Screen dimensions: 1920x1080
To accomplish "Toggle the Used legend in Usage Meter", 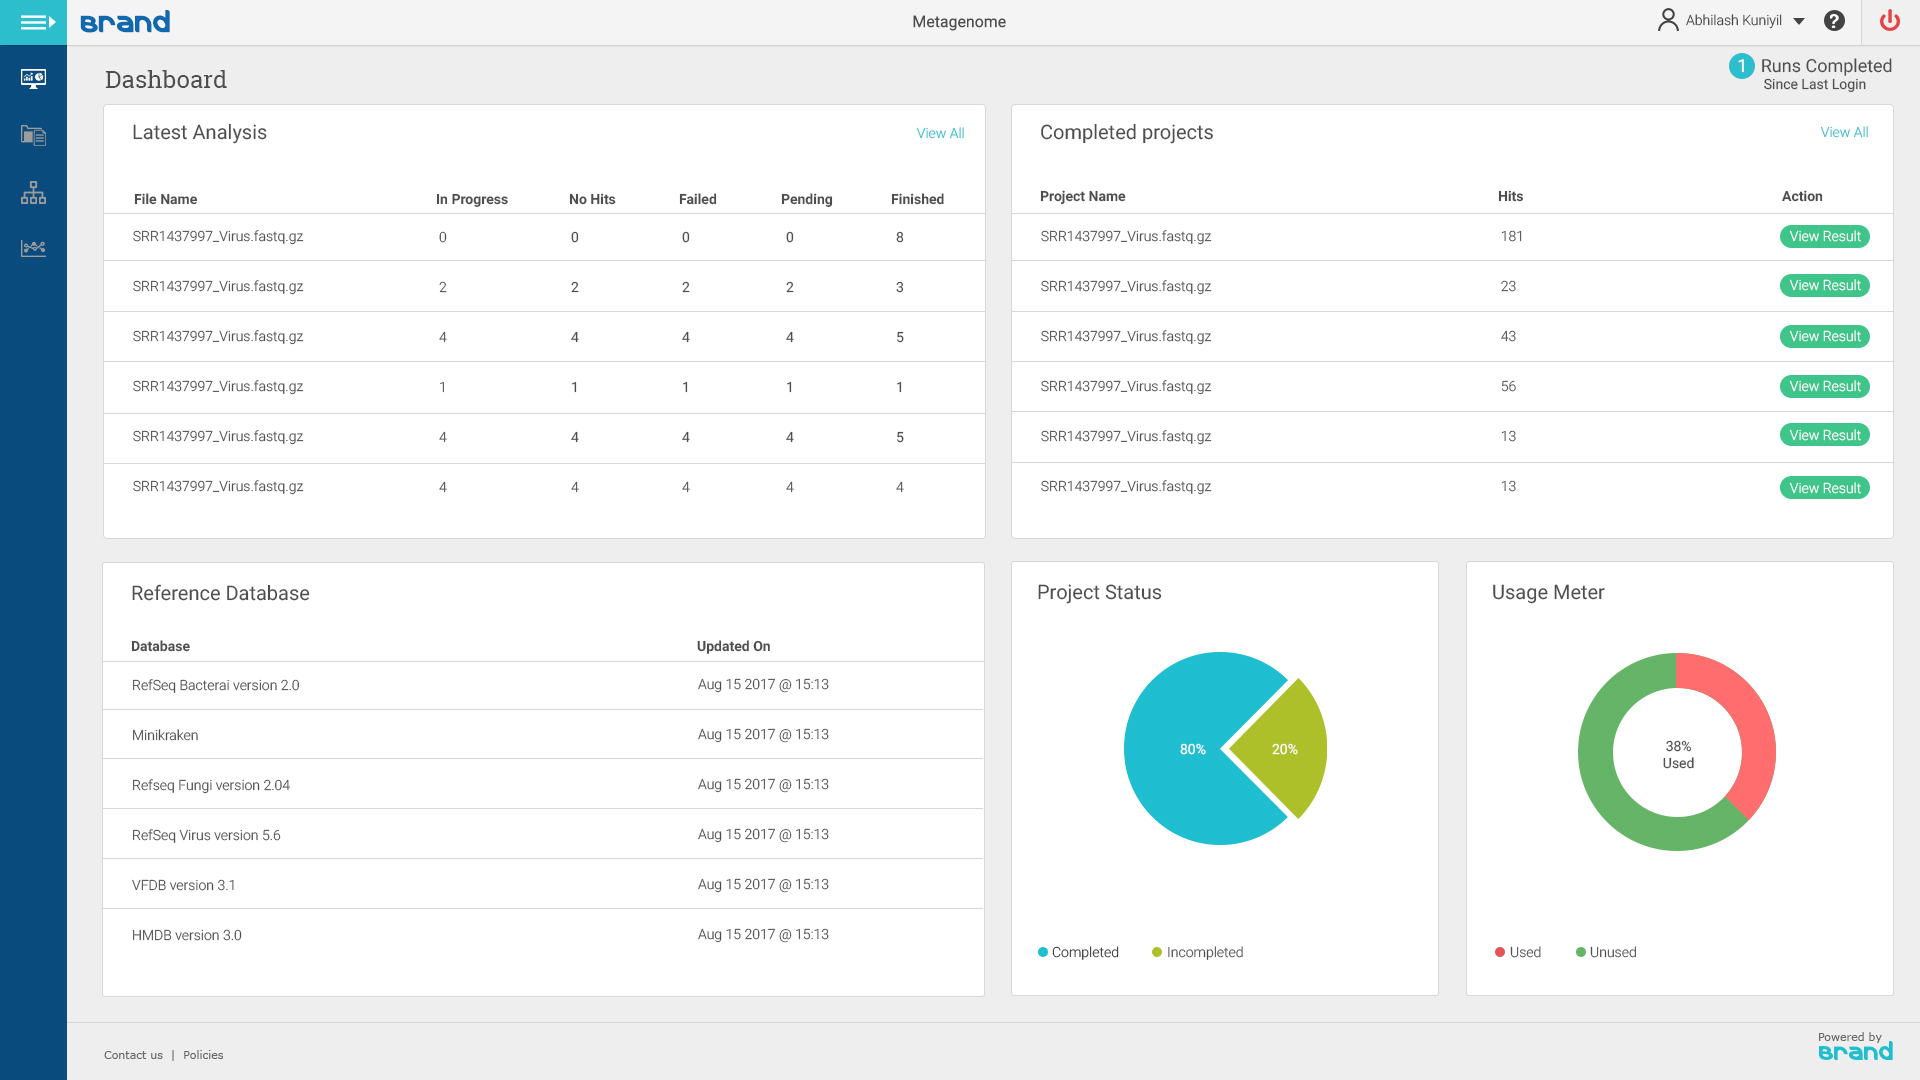I will pyautogui.click(x=1517, y=952).
